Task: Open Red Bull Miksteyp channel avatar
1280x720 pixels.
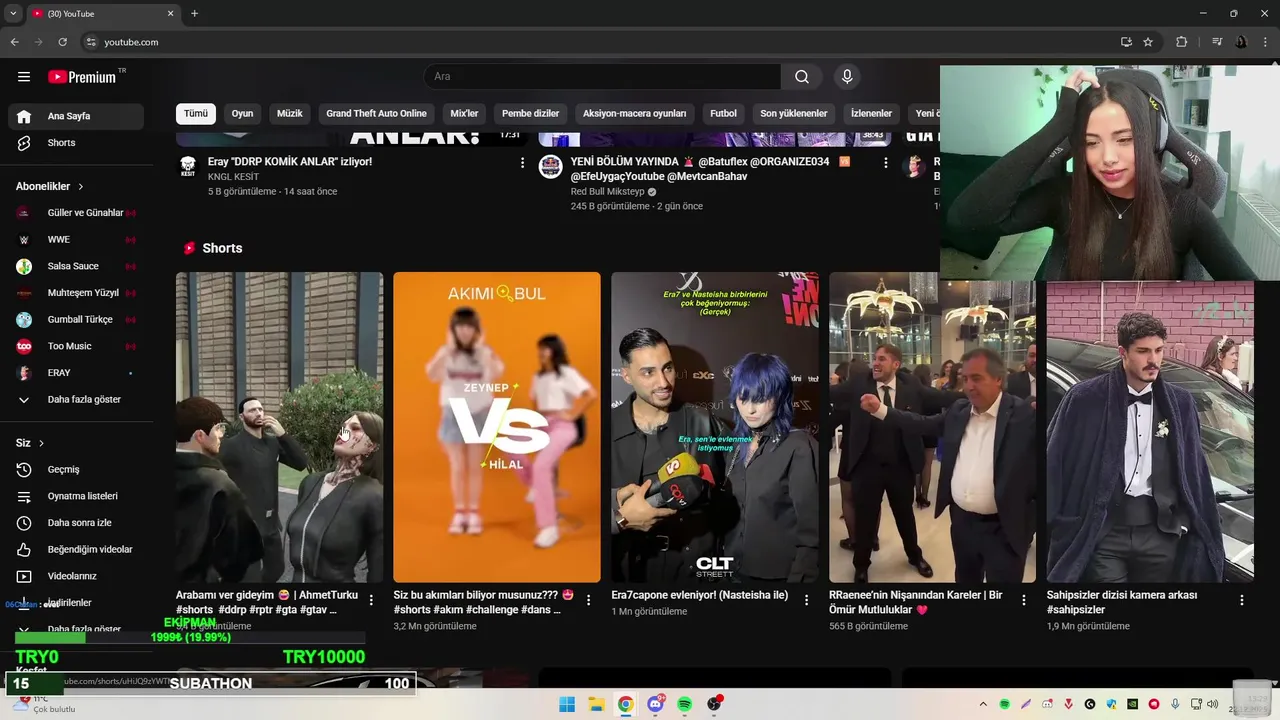Action: [x=551, y=166]
